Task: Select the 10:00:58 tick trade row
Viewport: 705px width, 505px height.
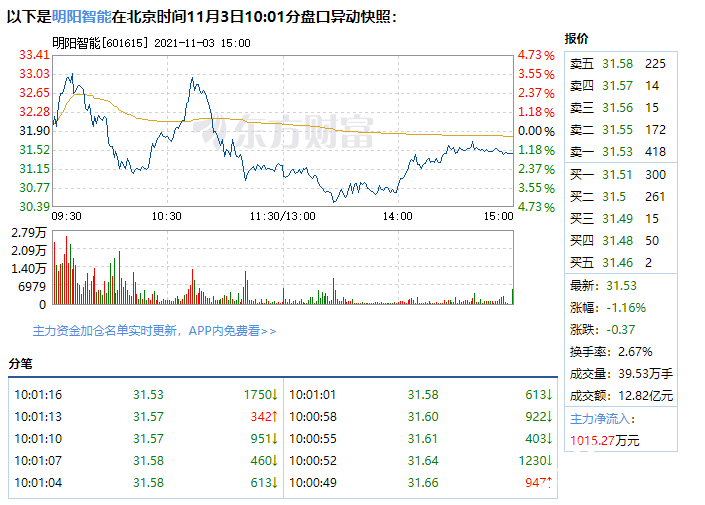Action: pos(420,417)
